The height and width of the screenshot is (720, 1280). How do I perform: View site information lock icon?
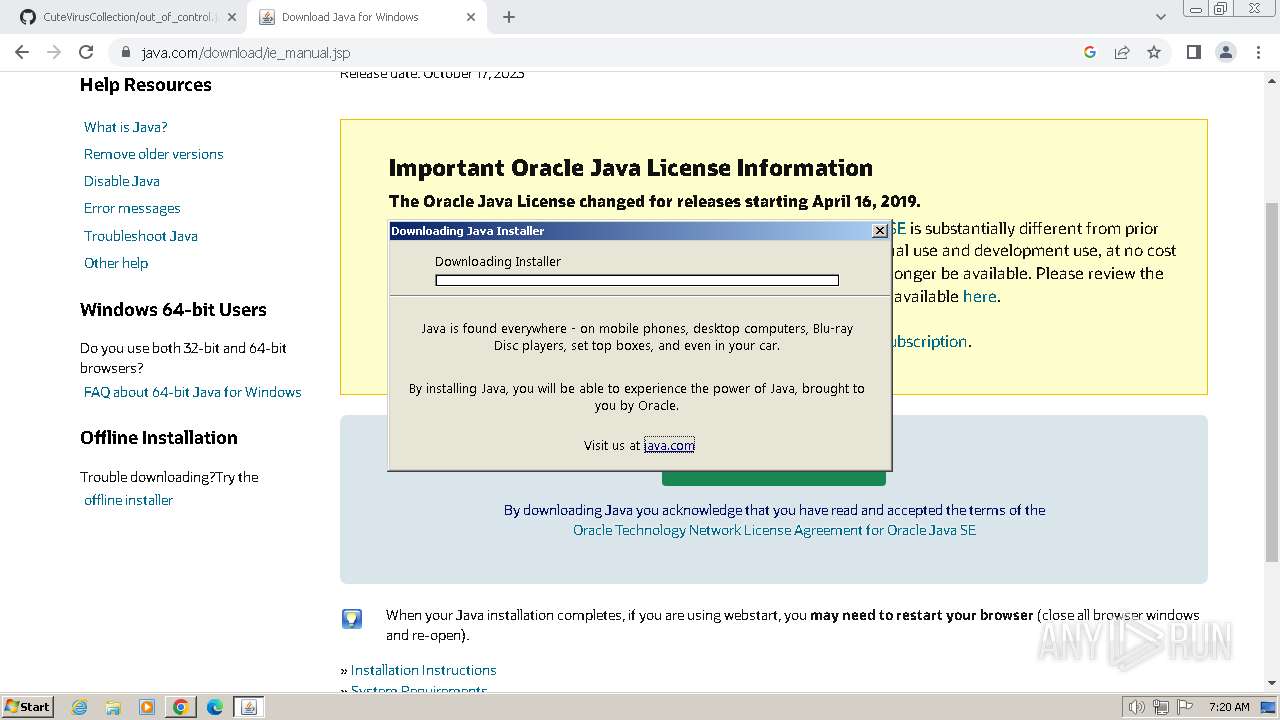pyautogui.click(x=126, y=52)
